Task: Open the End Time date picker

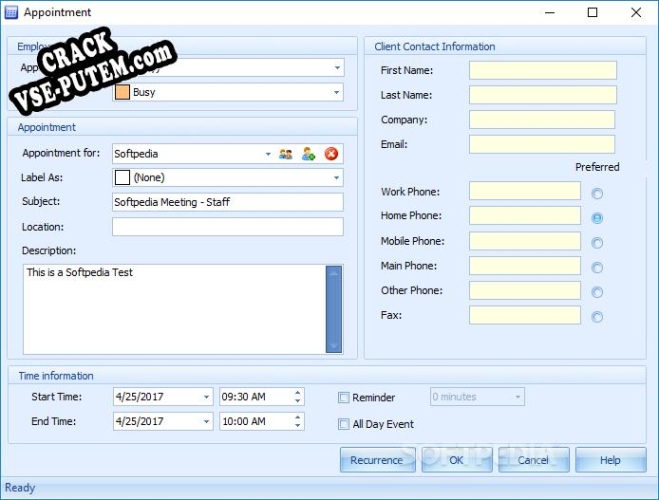Action: tap(206, 421)
